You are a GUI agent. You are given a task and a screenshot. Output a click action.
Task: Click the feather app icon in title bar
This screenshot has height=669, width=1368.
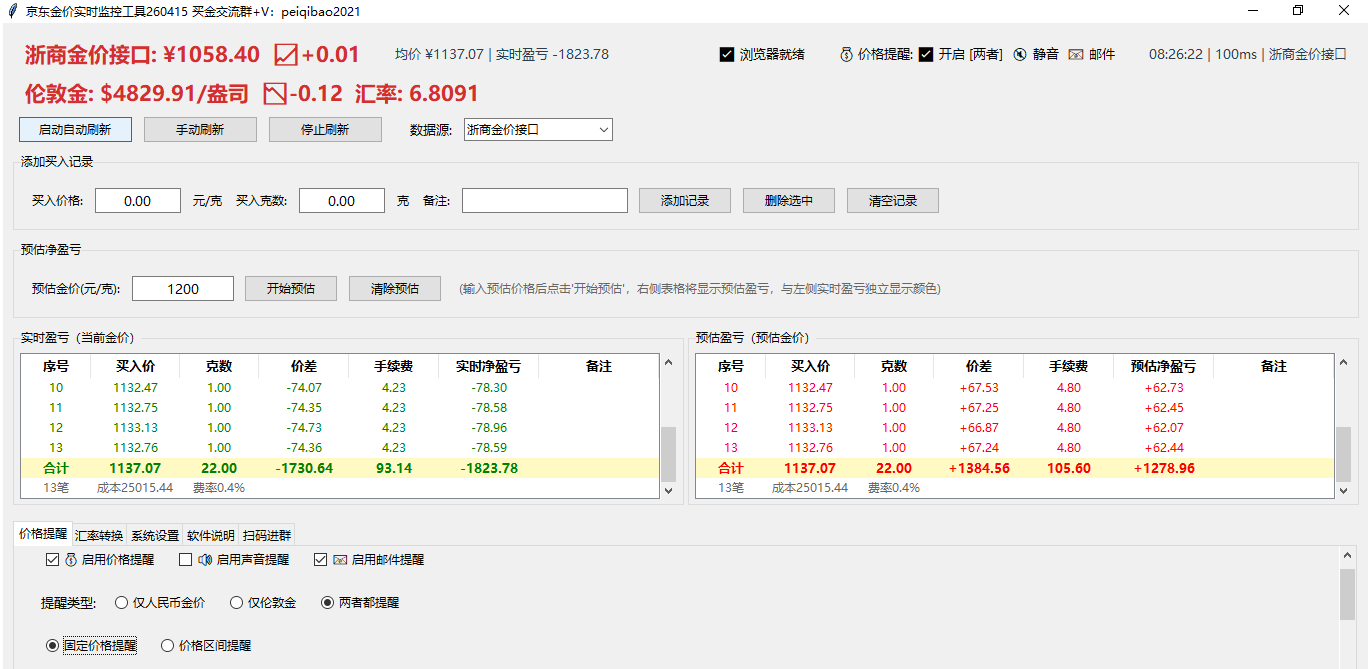(12, 11)
